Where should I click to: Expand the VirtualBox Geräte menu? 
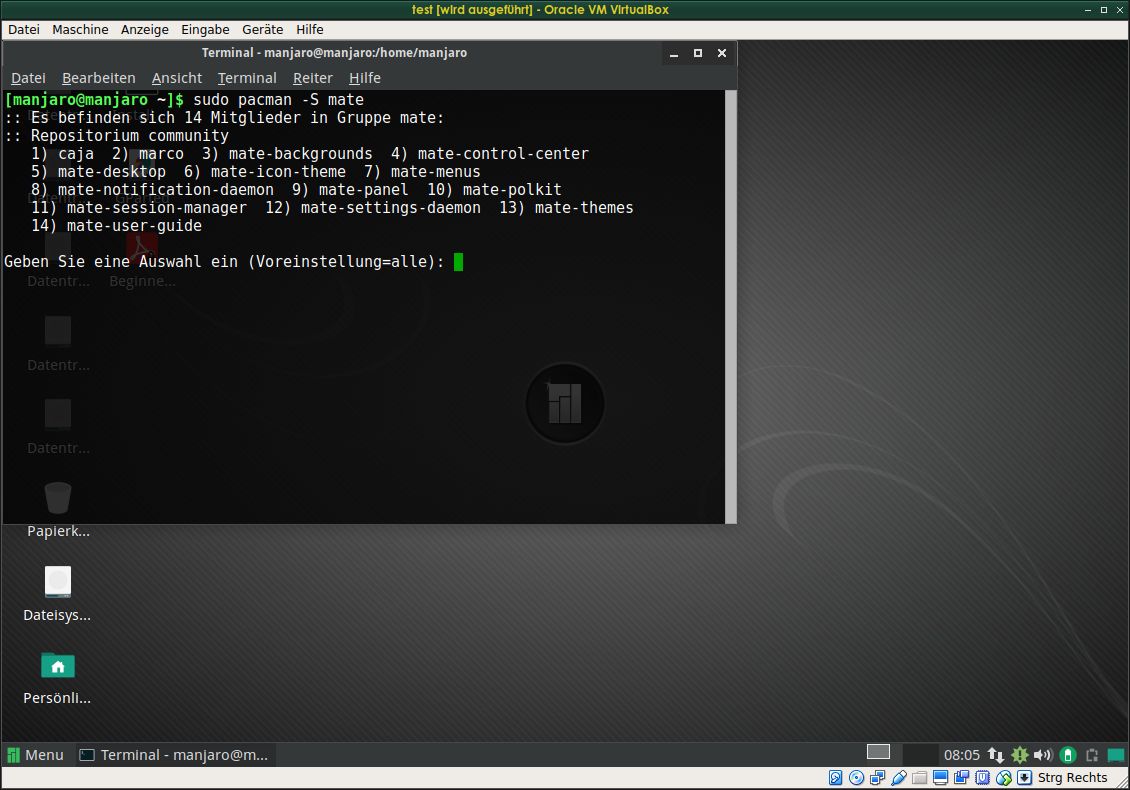[x=262, y=30]
